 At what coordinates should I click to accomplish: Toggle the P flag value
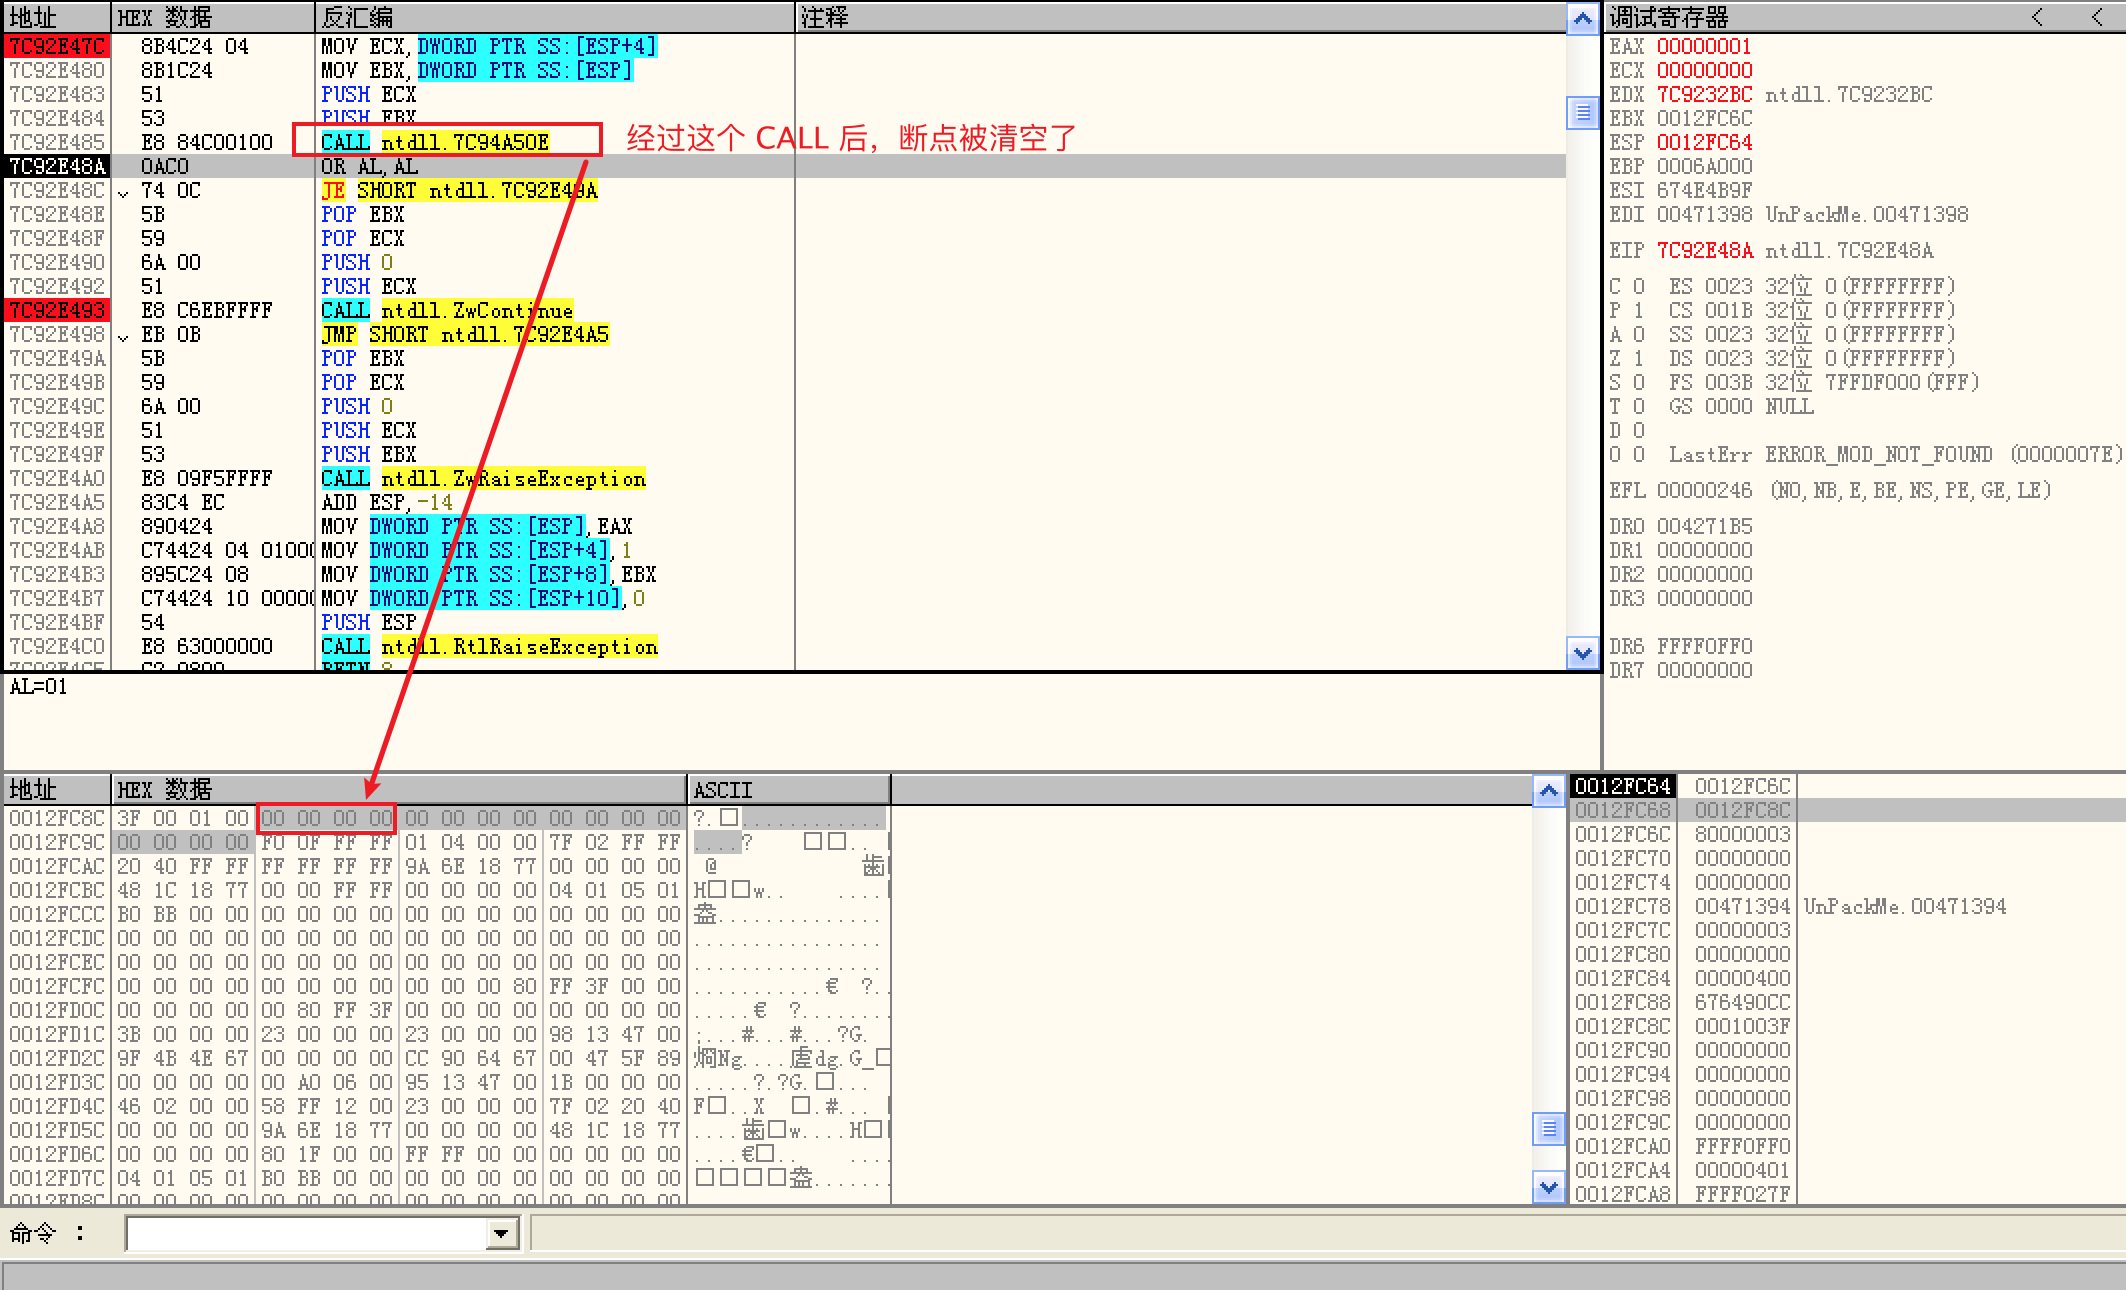point(1638,310)
